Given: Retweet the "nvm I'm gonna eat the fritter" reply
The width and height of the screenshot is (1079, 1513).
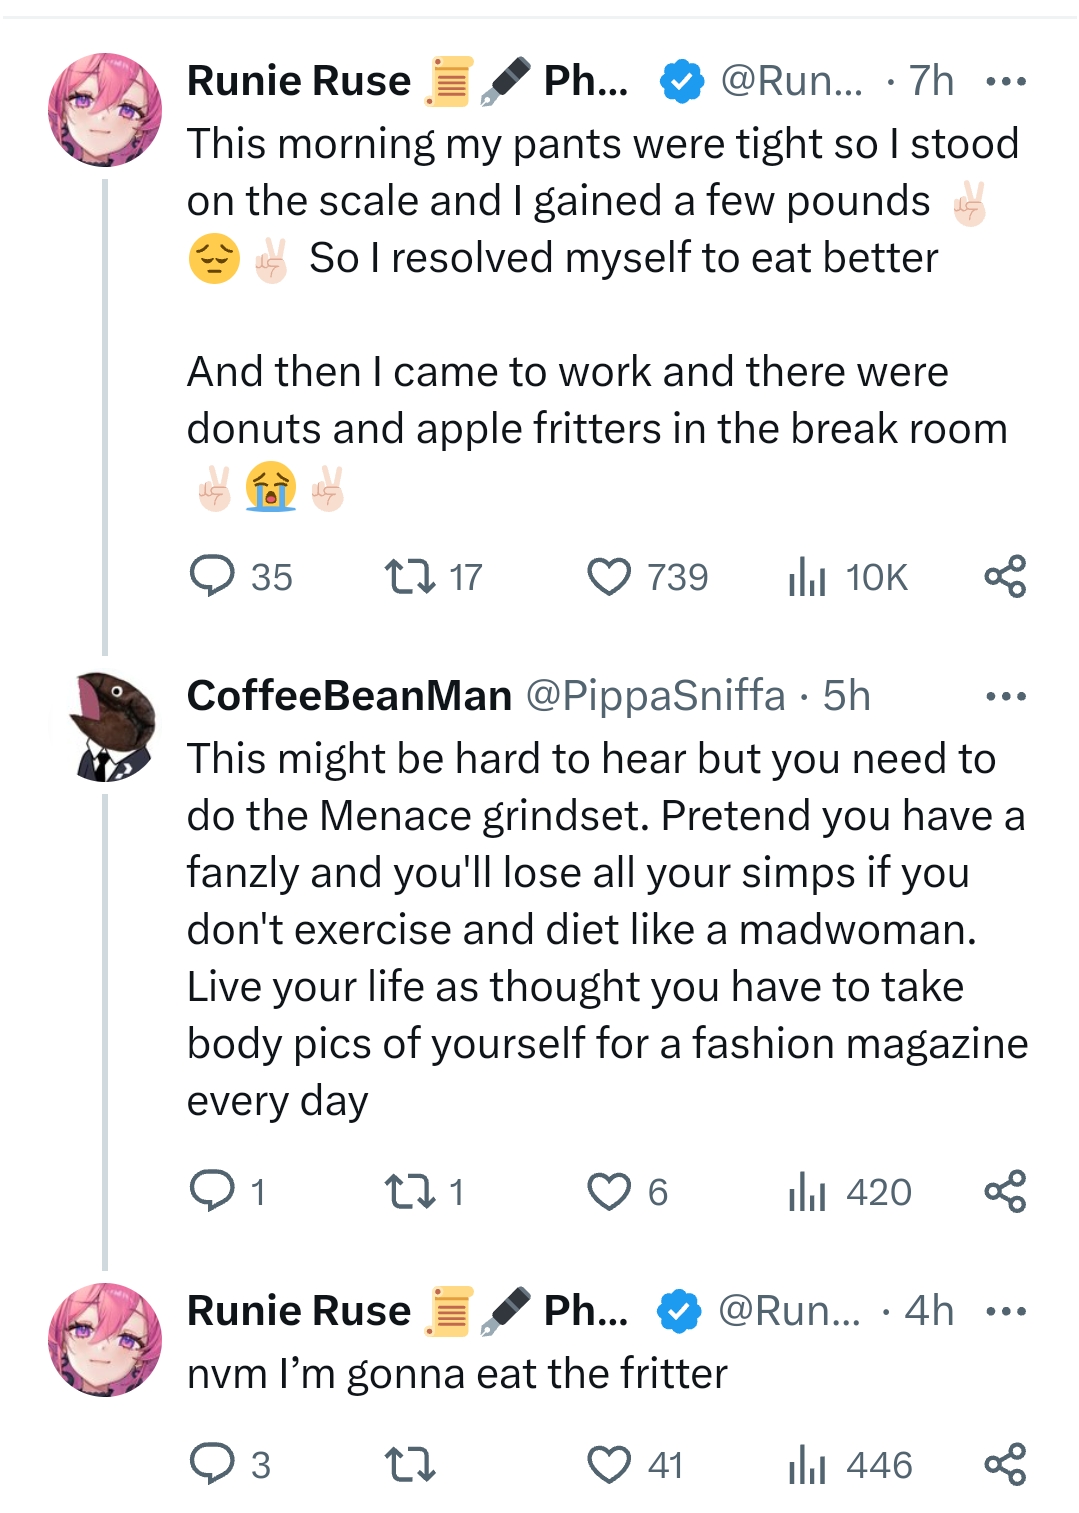Looking at the screenshot, I should click(x=410, y=1465).
